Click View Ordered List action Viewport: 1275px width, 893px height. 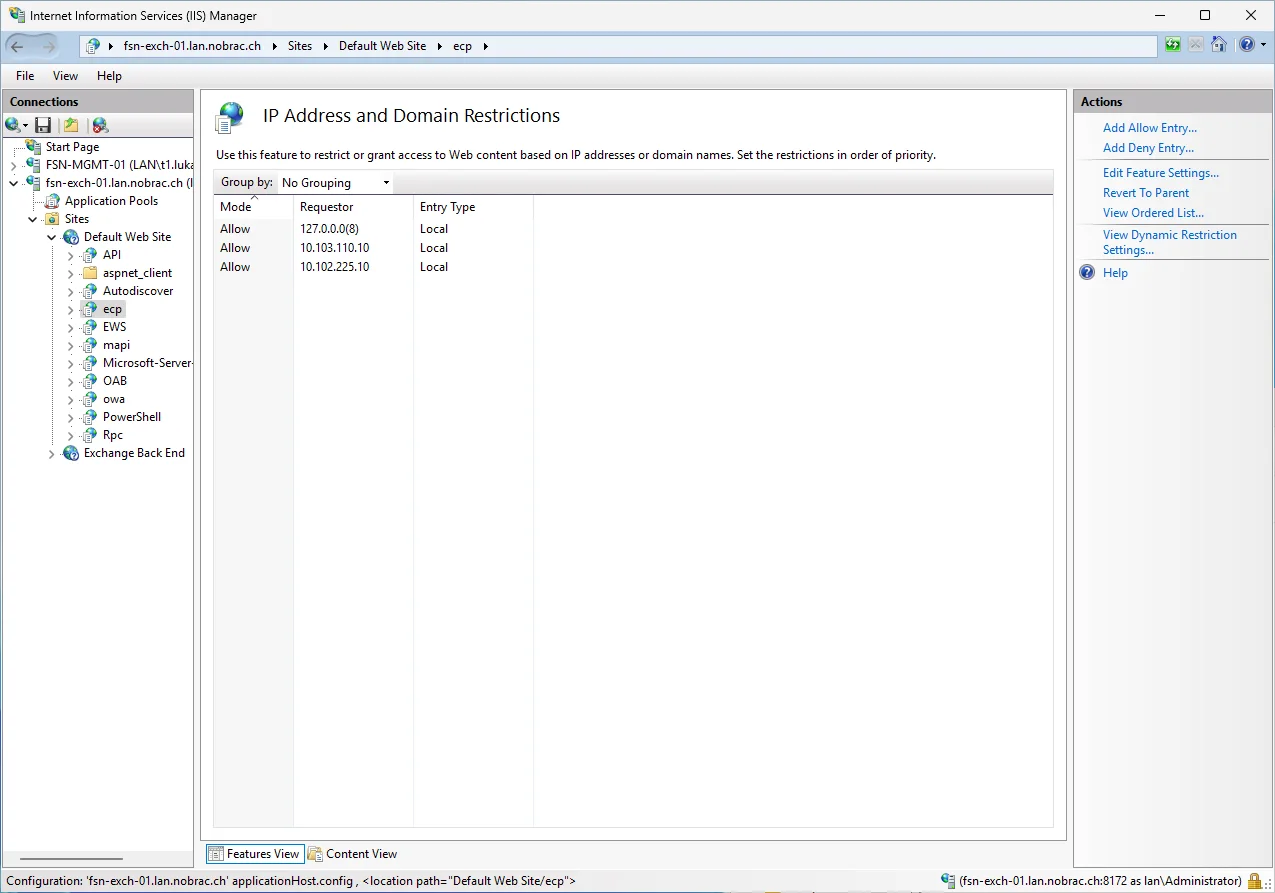click(x=1153, y=213)
